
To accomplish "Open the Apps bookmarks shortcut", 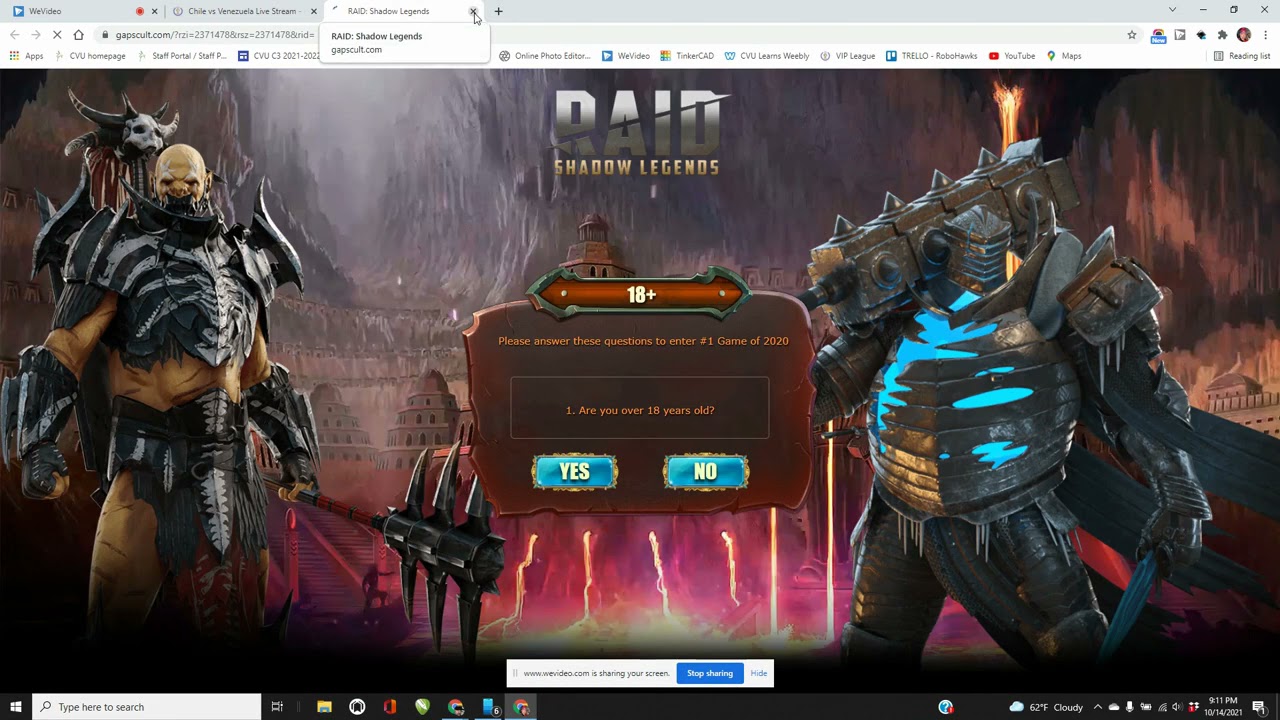I will tap(27, 56).
